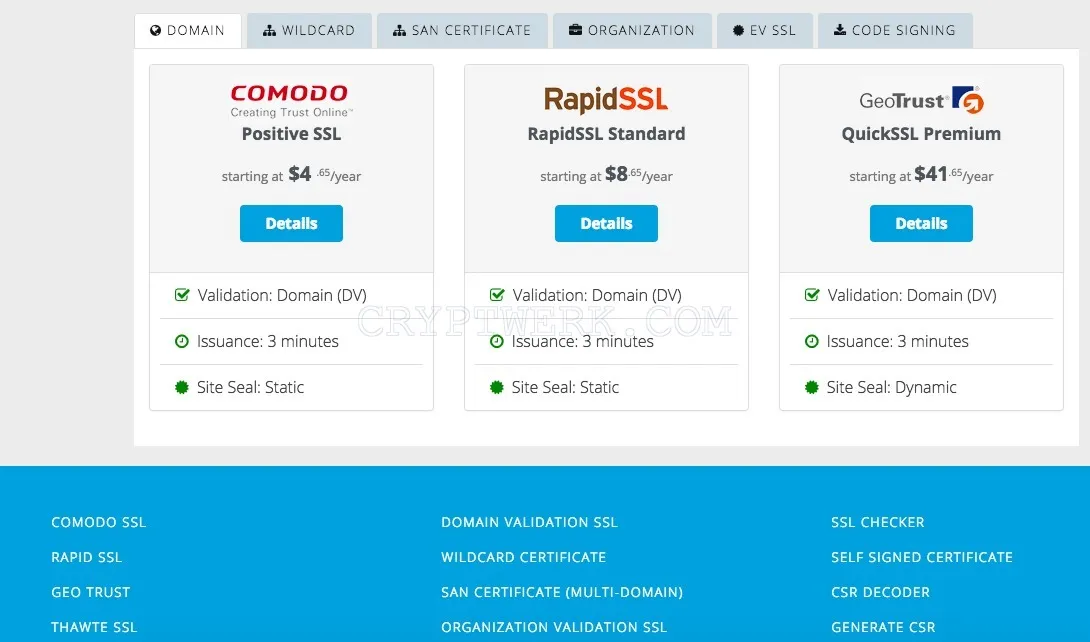Click the Comodo logo
The image size is (1090, 642).
291,101
